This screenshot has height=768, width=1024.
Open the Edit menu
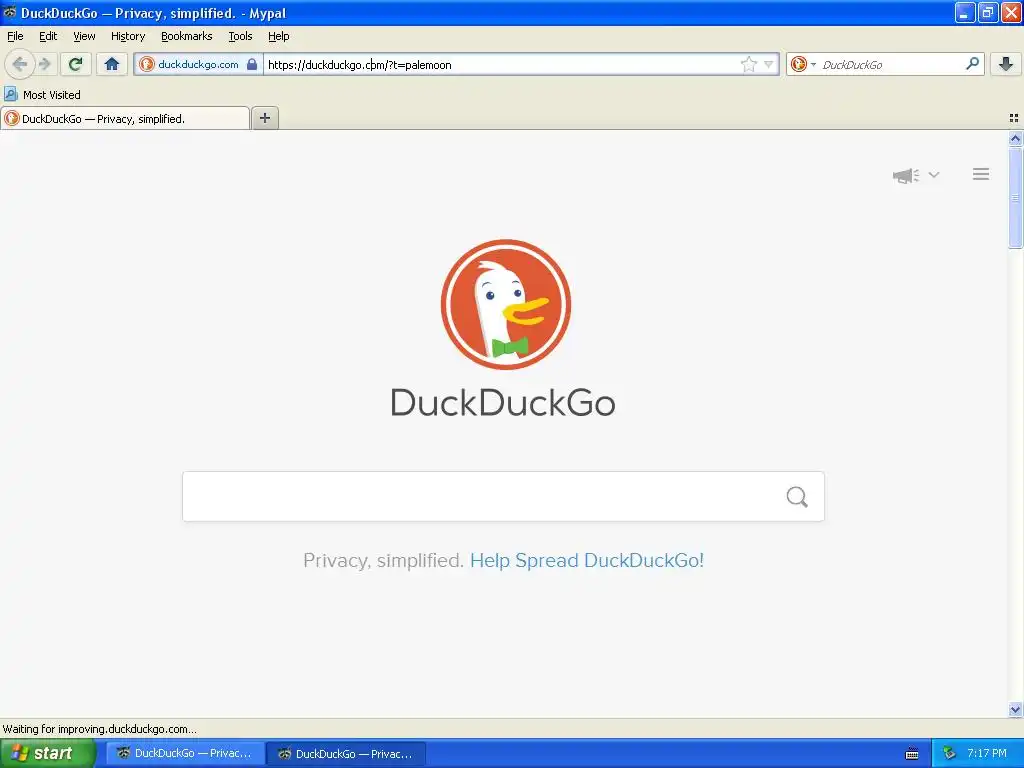48,36
